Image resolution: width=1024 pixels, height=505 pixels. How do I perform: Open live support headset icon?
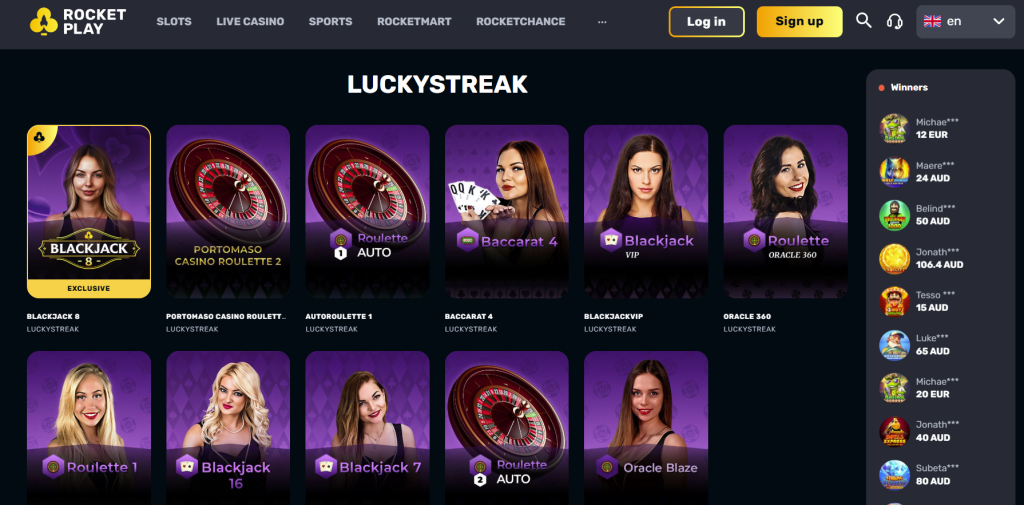coord(895,22)
